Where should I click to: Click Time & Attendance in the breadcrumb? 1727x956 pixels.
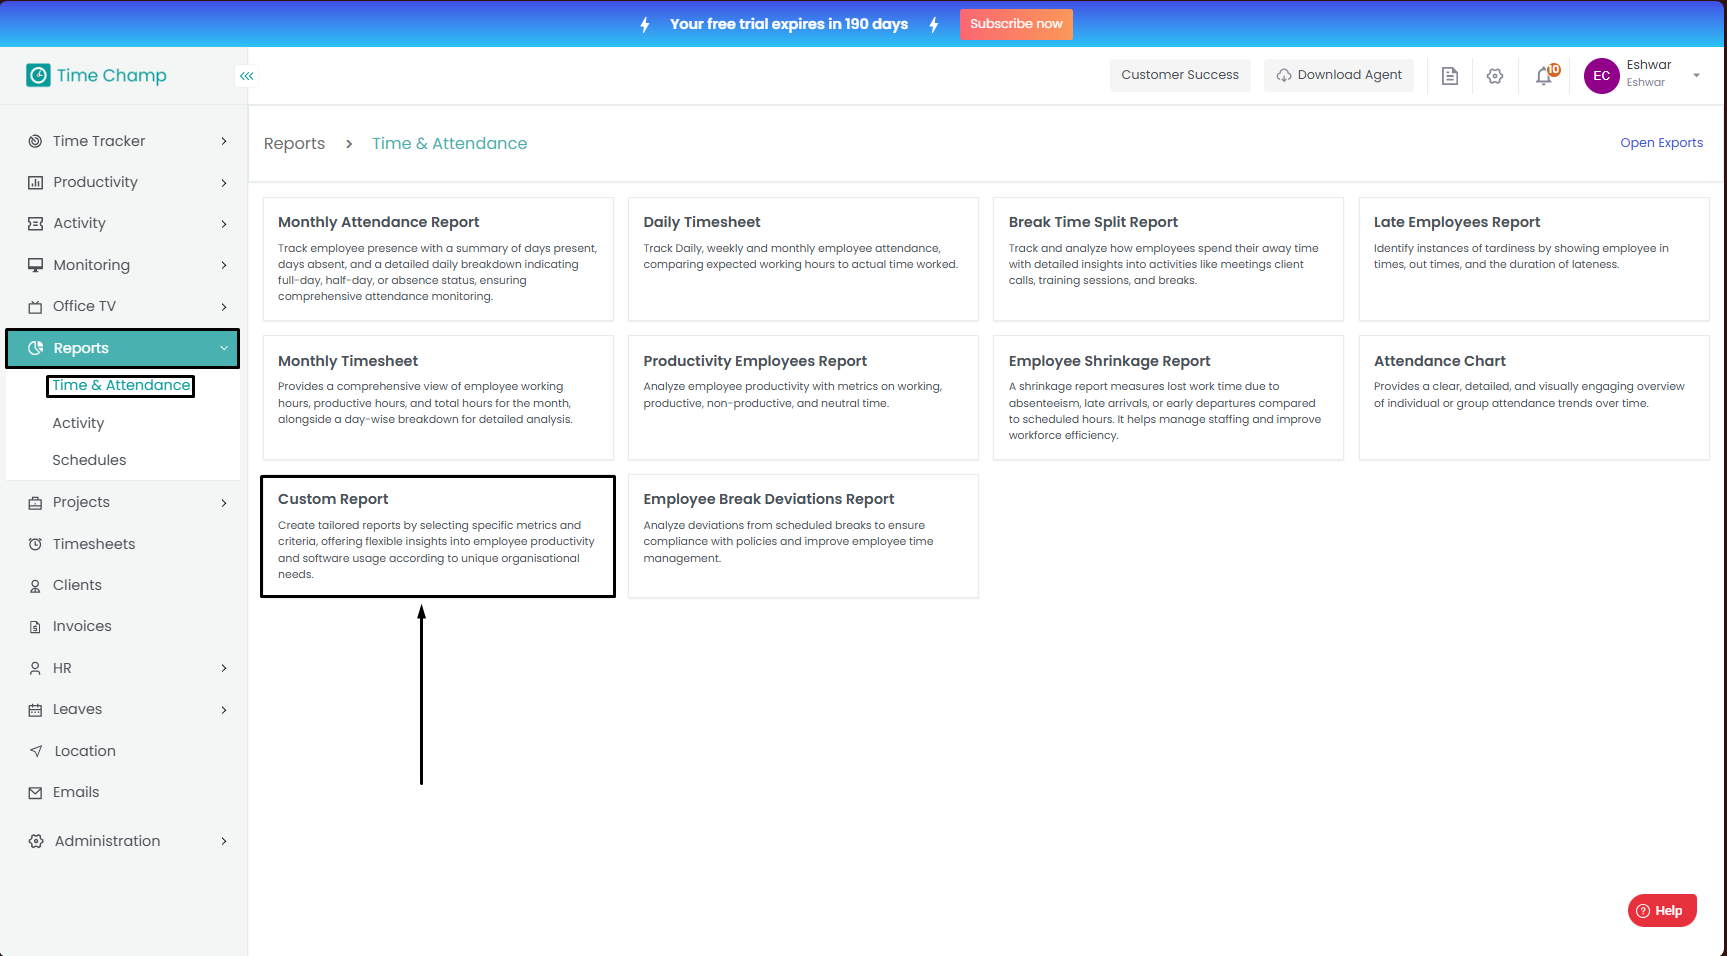pos(449,144)
